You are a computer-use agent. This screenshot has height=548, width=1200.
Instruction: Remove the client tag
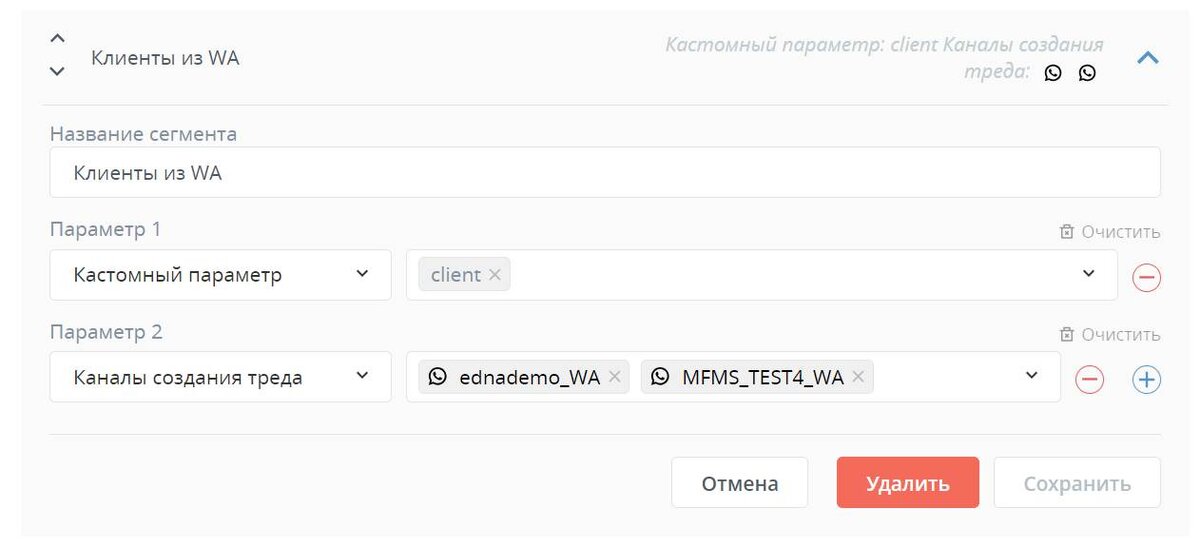click(495, 275)
